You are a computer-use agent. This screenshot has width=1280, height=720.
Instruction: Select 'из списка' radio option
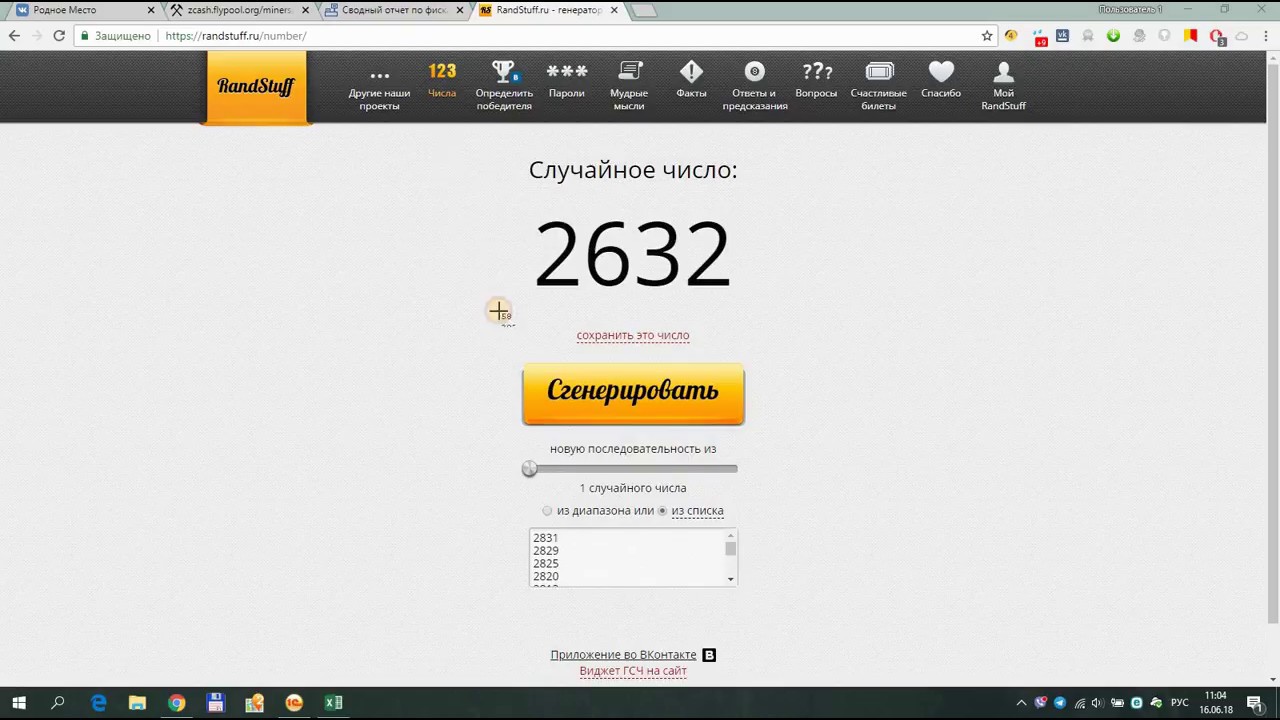(662, 511)
